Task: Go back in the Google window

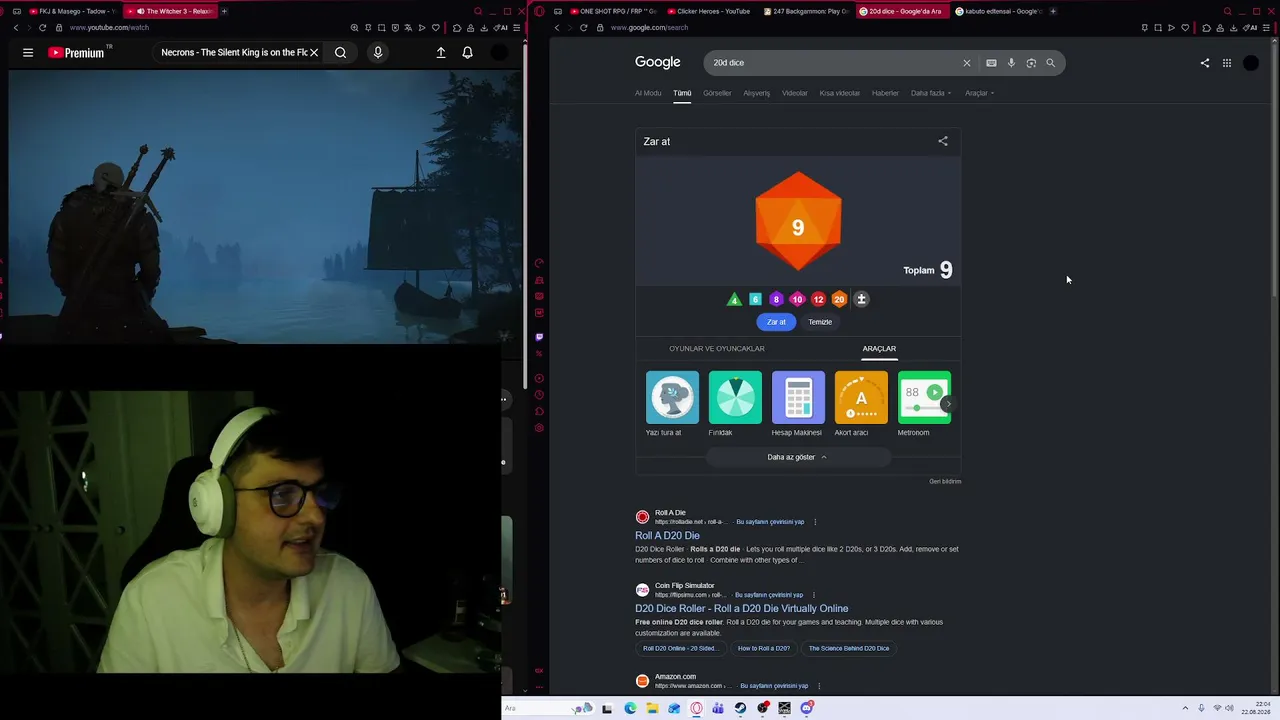Action: click(x=557, y=27)
